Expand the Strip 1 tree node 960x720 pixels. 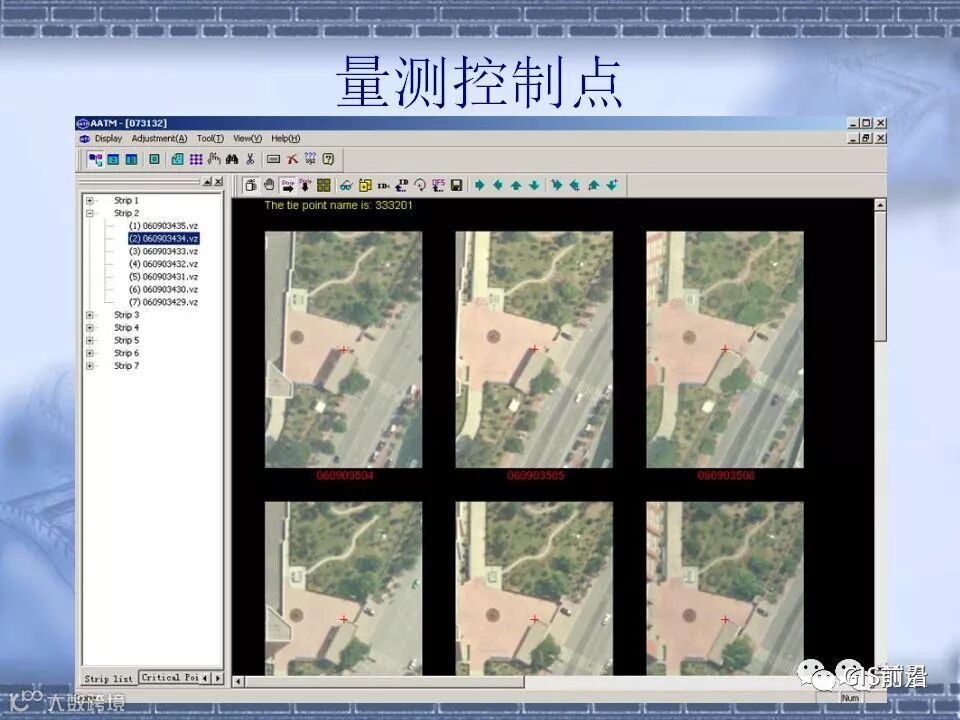(90, 201)
